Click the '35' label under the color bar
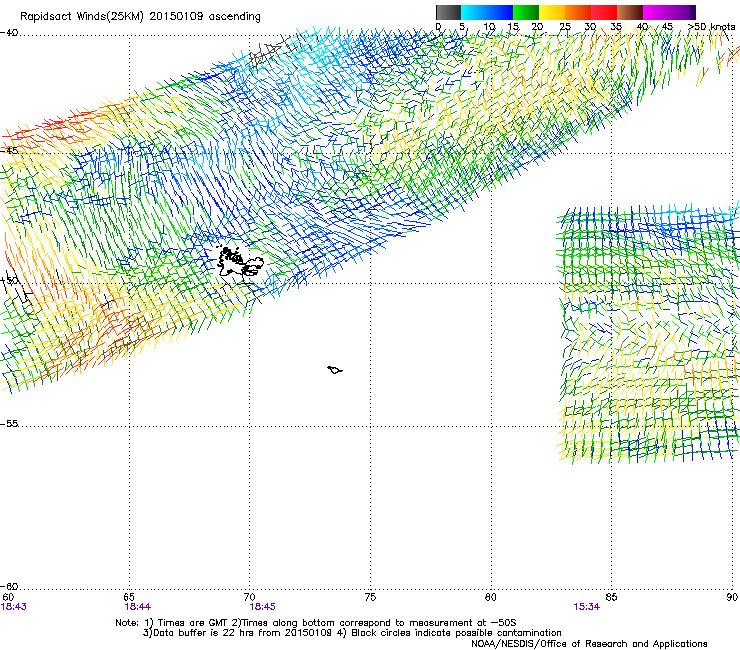 click(x=616, y=27)
